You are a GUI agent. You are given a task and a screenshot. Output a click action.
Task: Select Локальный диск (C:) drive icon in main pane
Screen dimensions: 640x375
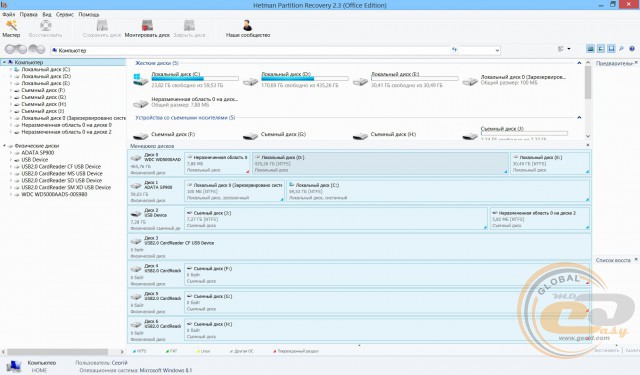[x=140, y=80]
